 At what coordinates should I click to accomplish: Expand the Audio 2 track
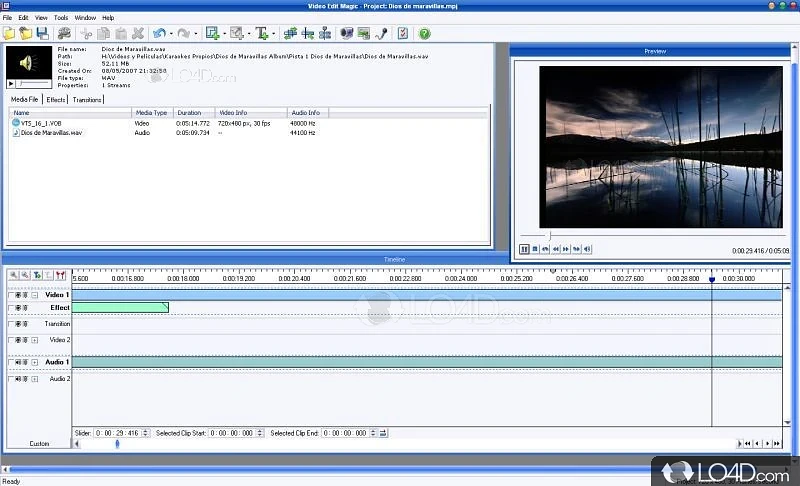tap(35, 379)
